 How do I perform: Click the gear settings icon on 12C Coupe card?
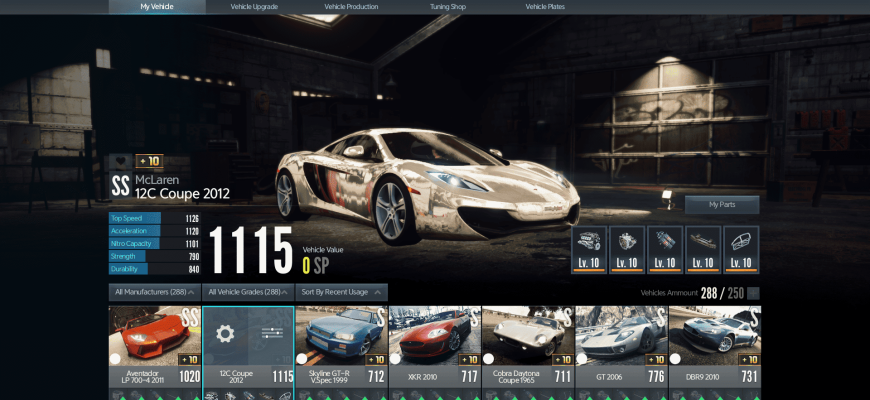pyautogui.click(x=225, y=333)
